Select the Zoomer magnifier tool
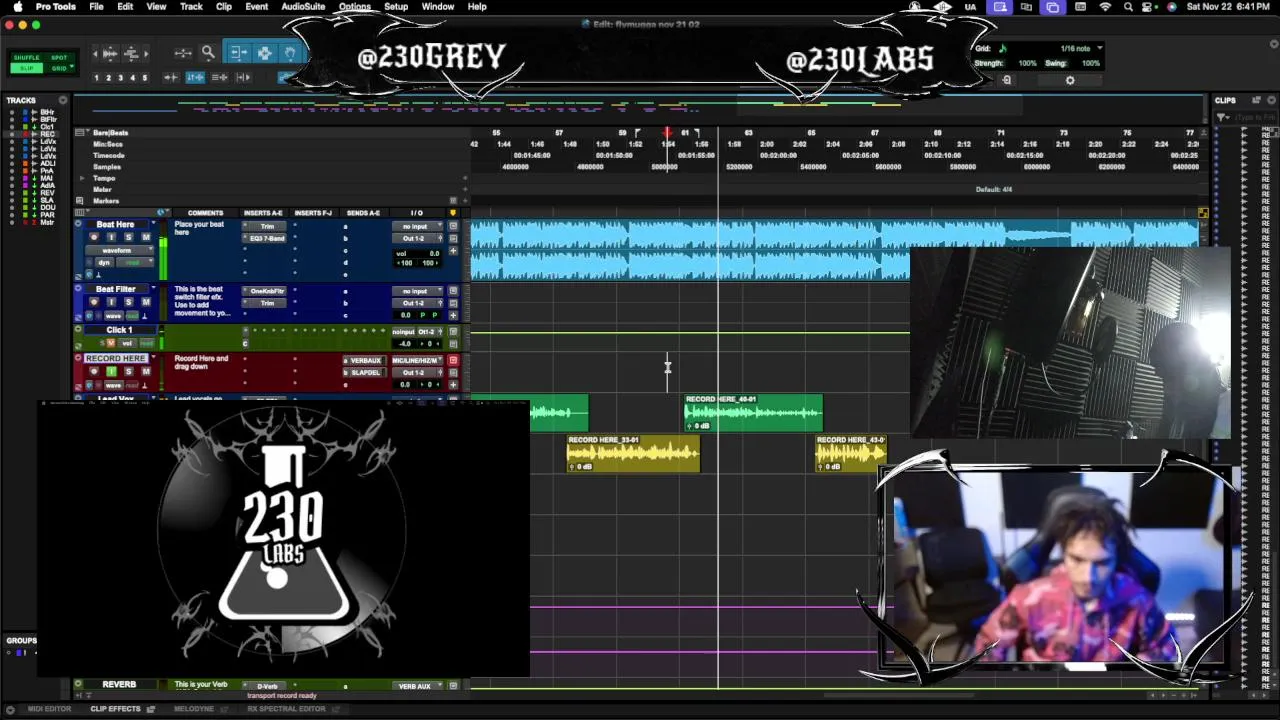Screen dimensions: 1280x720 pos(208,52)
